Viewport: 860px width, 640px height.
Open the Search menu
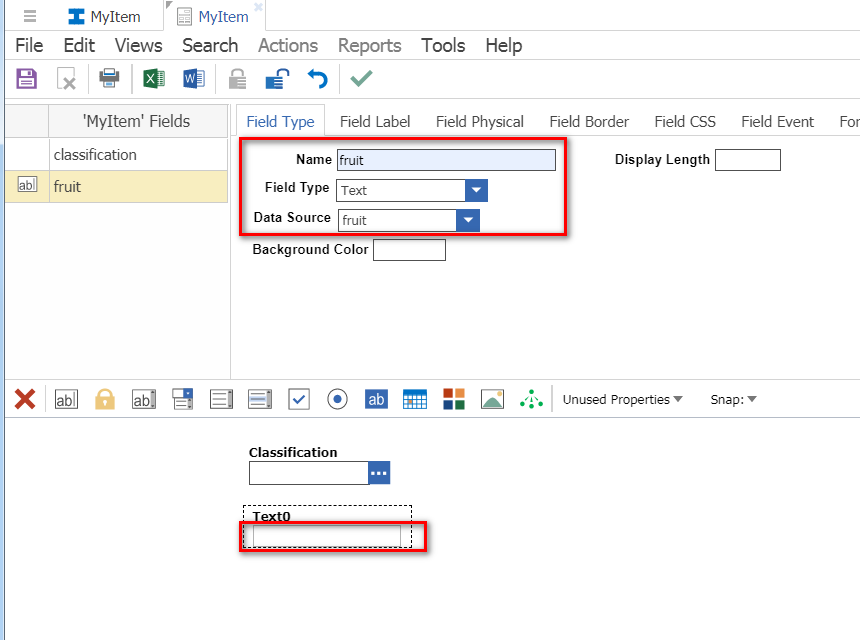coord(210,46)
